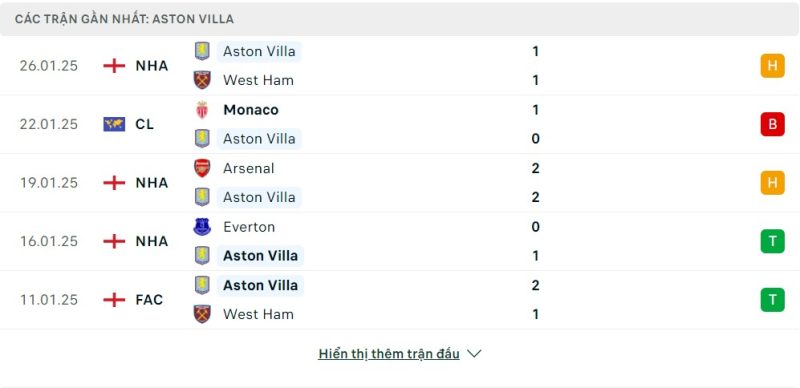Click England flag beside 26.01.25 match
Viewport: 800px width, 388px height.
tap(114, 66)
